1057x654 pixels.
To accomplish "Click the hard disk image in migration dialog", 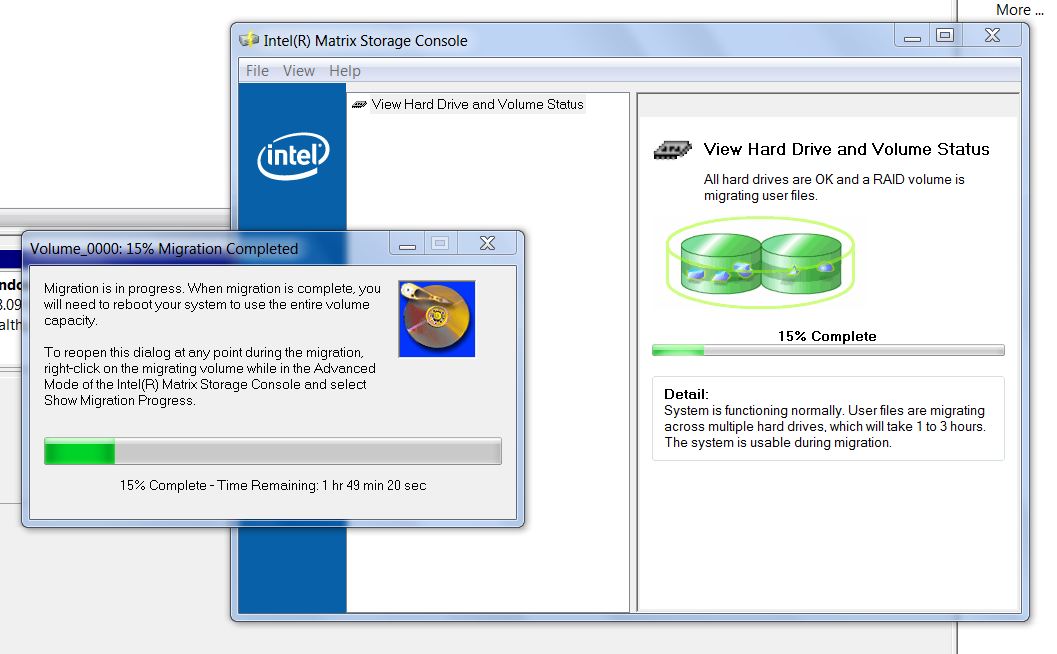I will (437, 319).
